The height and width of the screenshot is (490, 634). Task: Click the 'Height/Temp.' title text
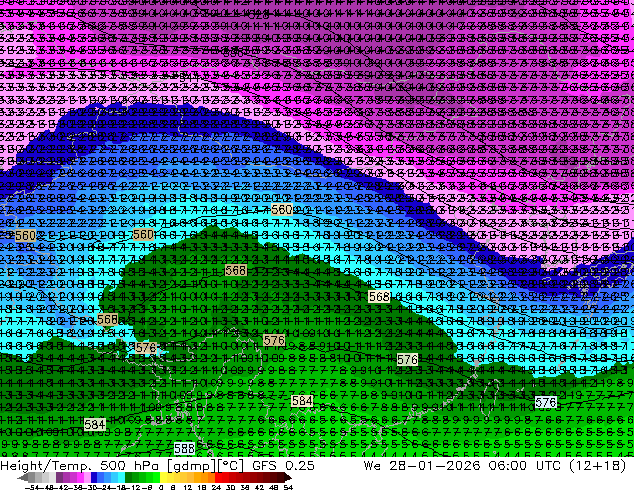[45, 466]
